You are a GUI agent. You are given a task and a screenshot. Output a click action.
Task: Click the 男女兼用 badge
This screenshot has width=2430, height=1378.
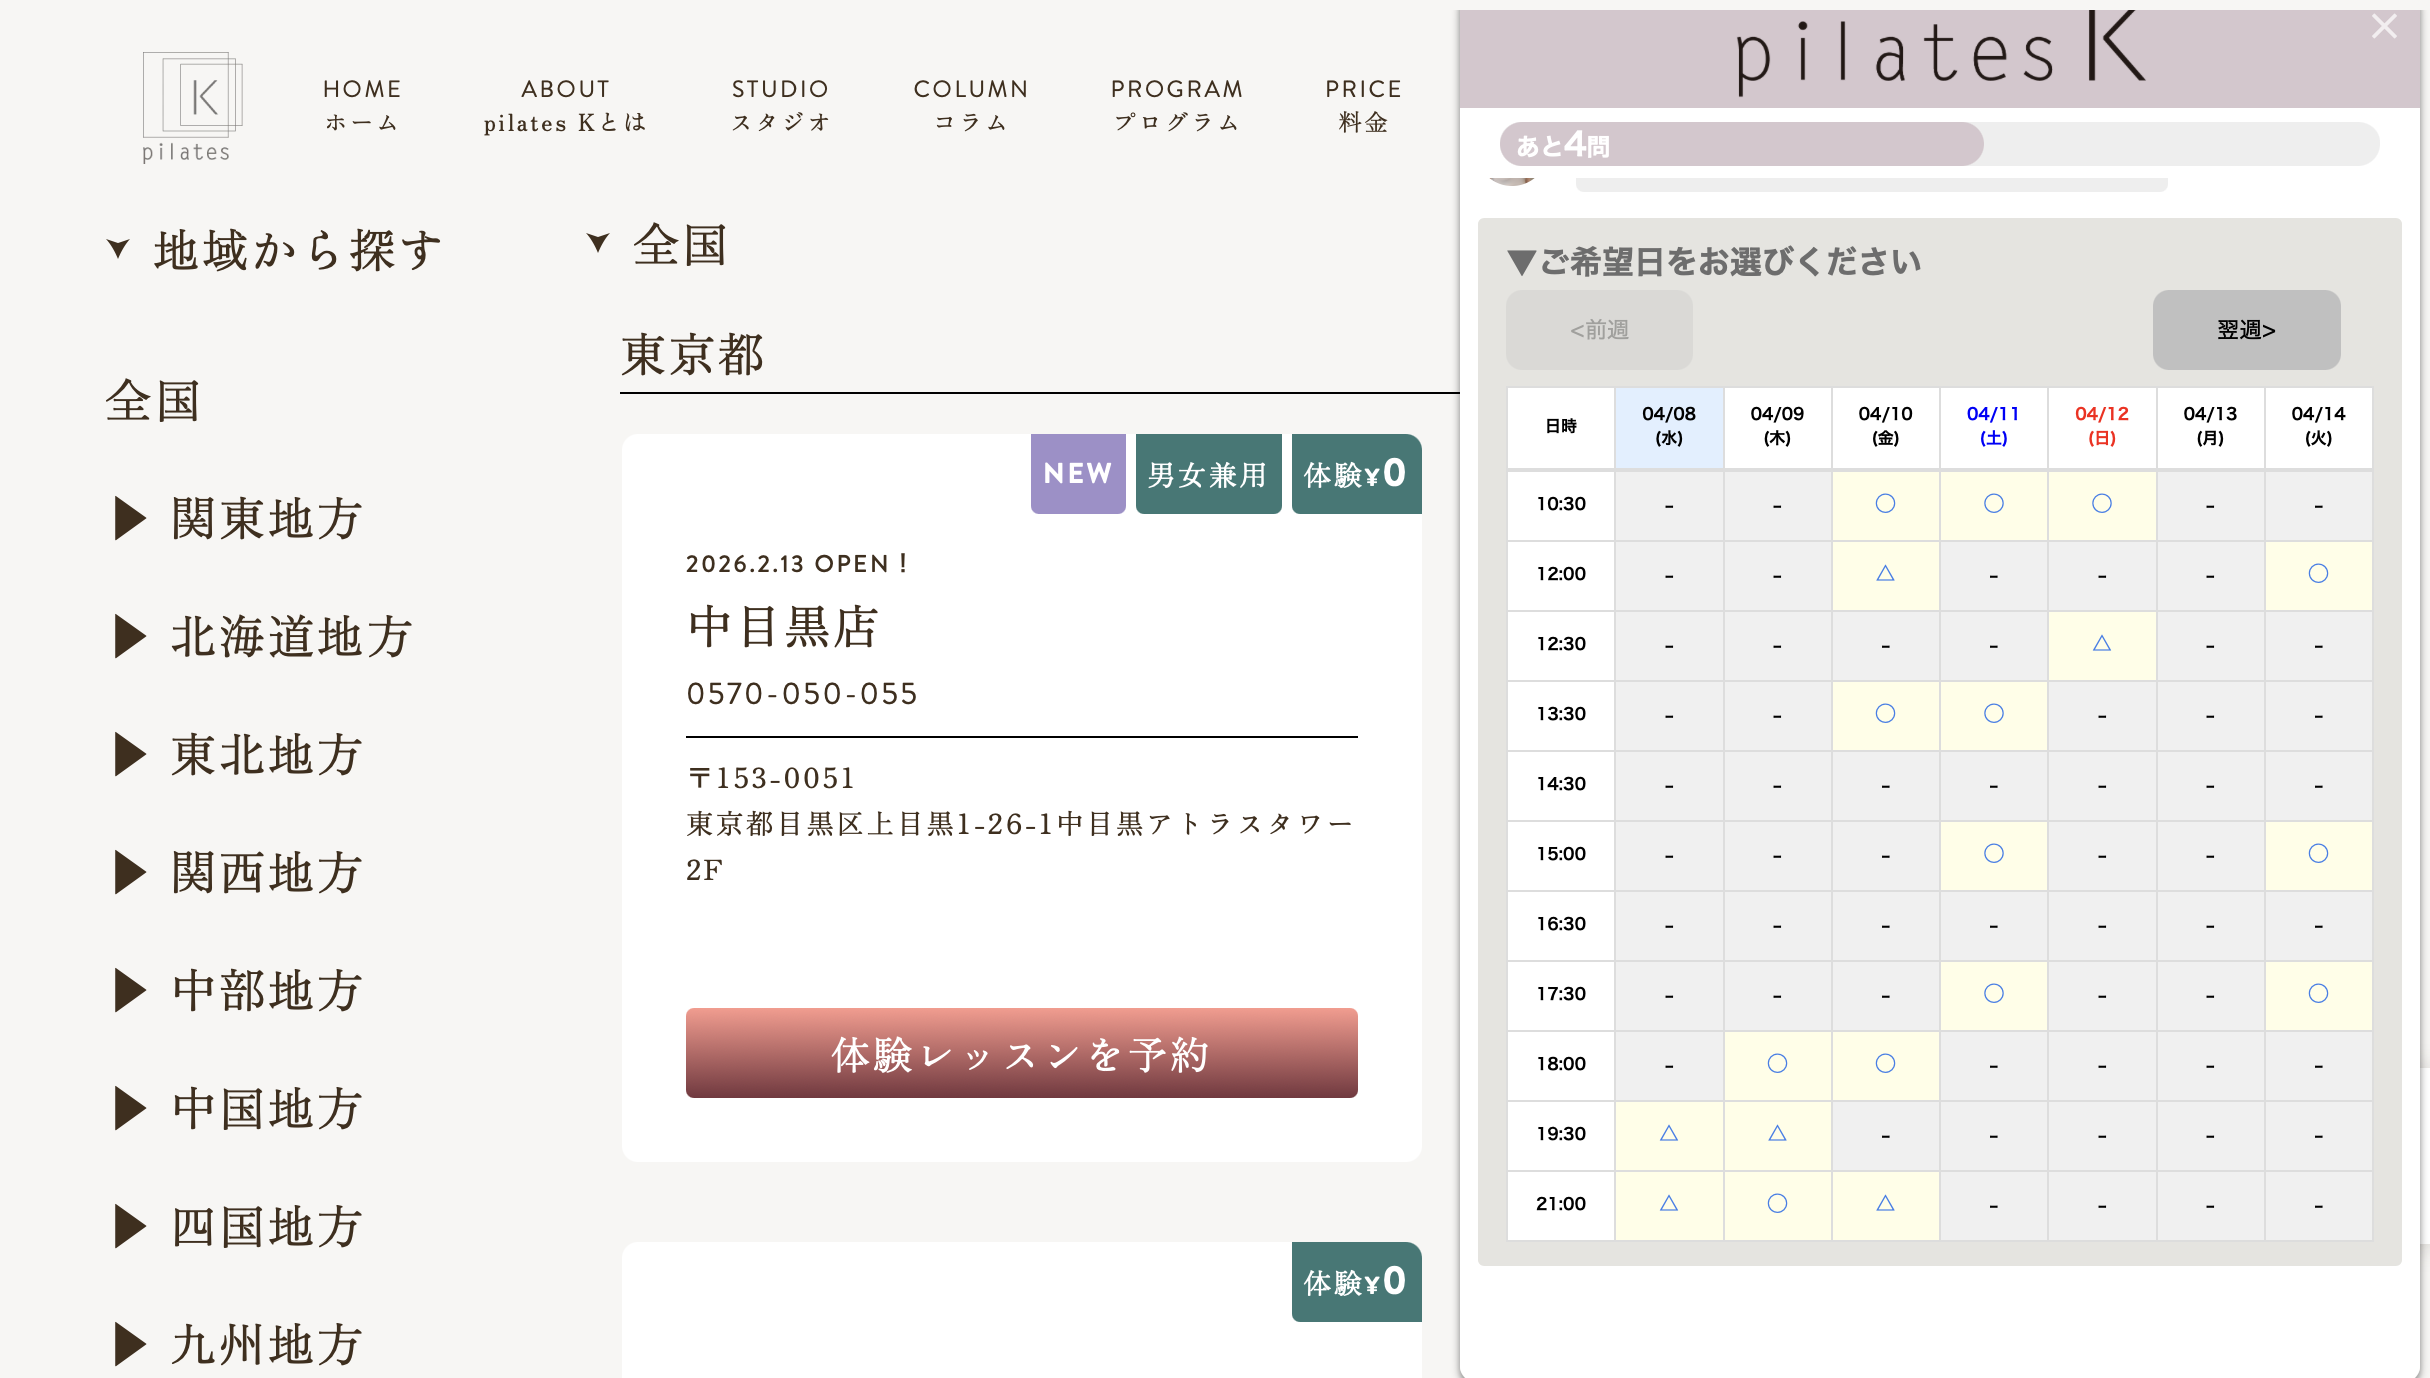click(1207, 473)
